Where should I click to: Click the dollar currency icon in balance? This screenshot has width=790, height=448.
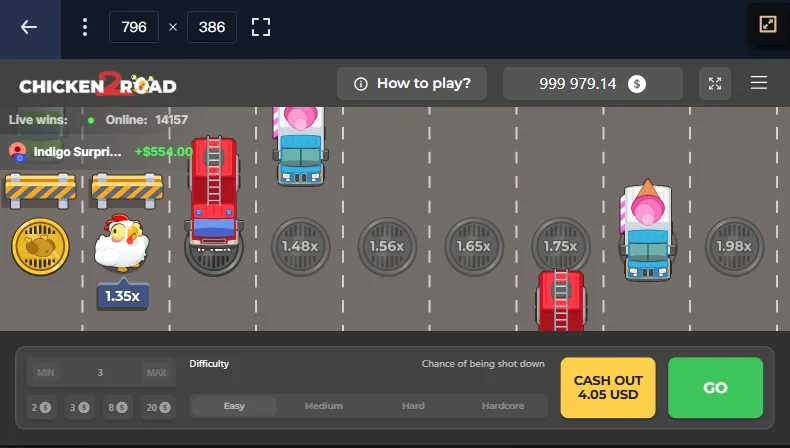point(637,84)
